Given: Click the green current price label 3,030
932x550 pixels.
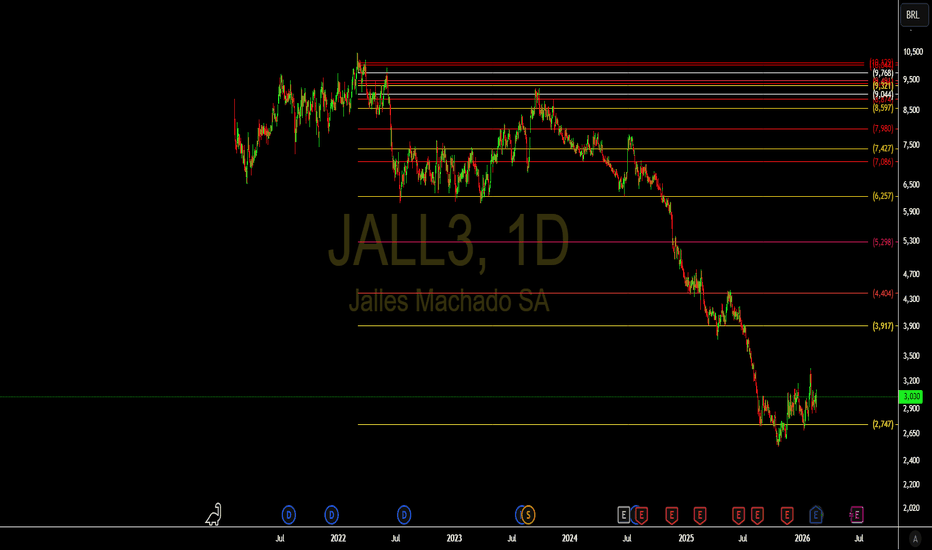Looking at the screenshot, I should pyautogui.click(x=912, y=397).
